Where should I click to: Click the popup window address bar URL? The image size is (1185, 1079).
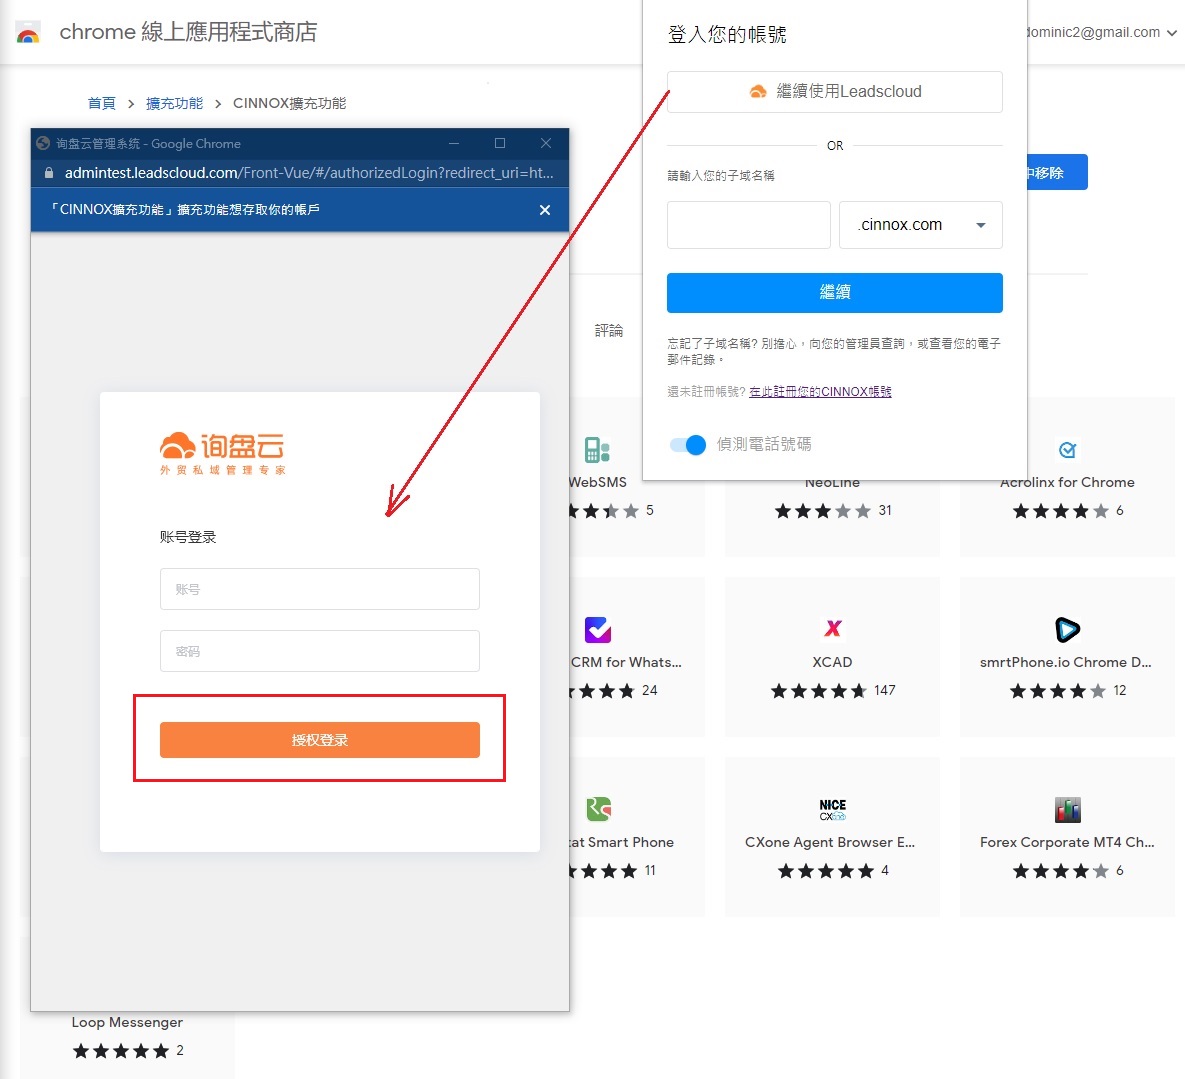click(x=309, y=173)
